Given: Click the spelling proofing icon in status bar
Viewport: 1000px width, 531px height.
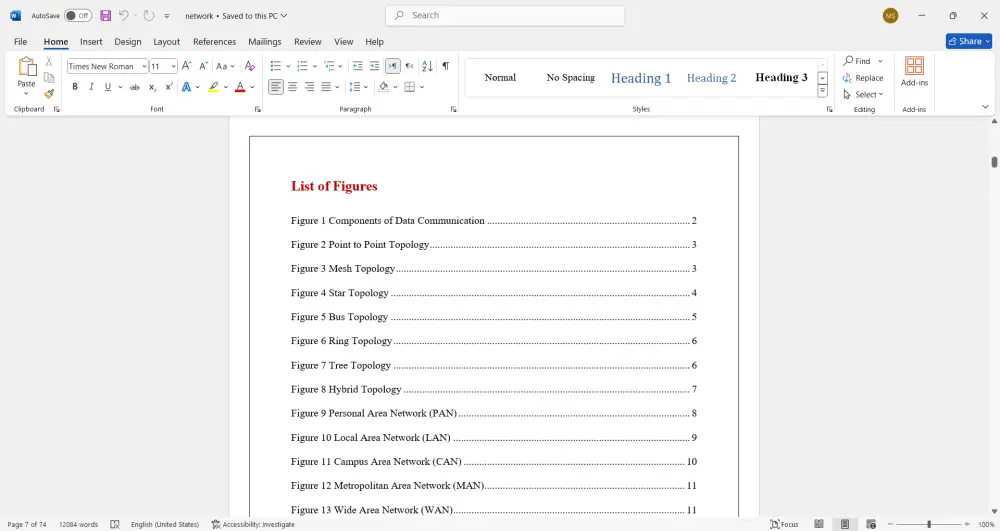Looking at the screenshot, I should (115, 524).
